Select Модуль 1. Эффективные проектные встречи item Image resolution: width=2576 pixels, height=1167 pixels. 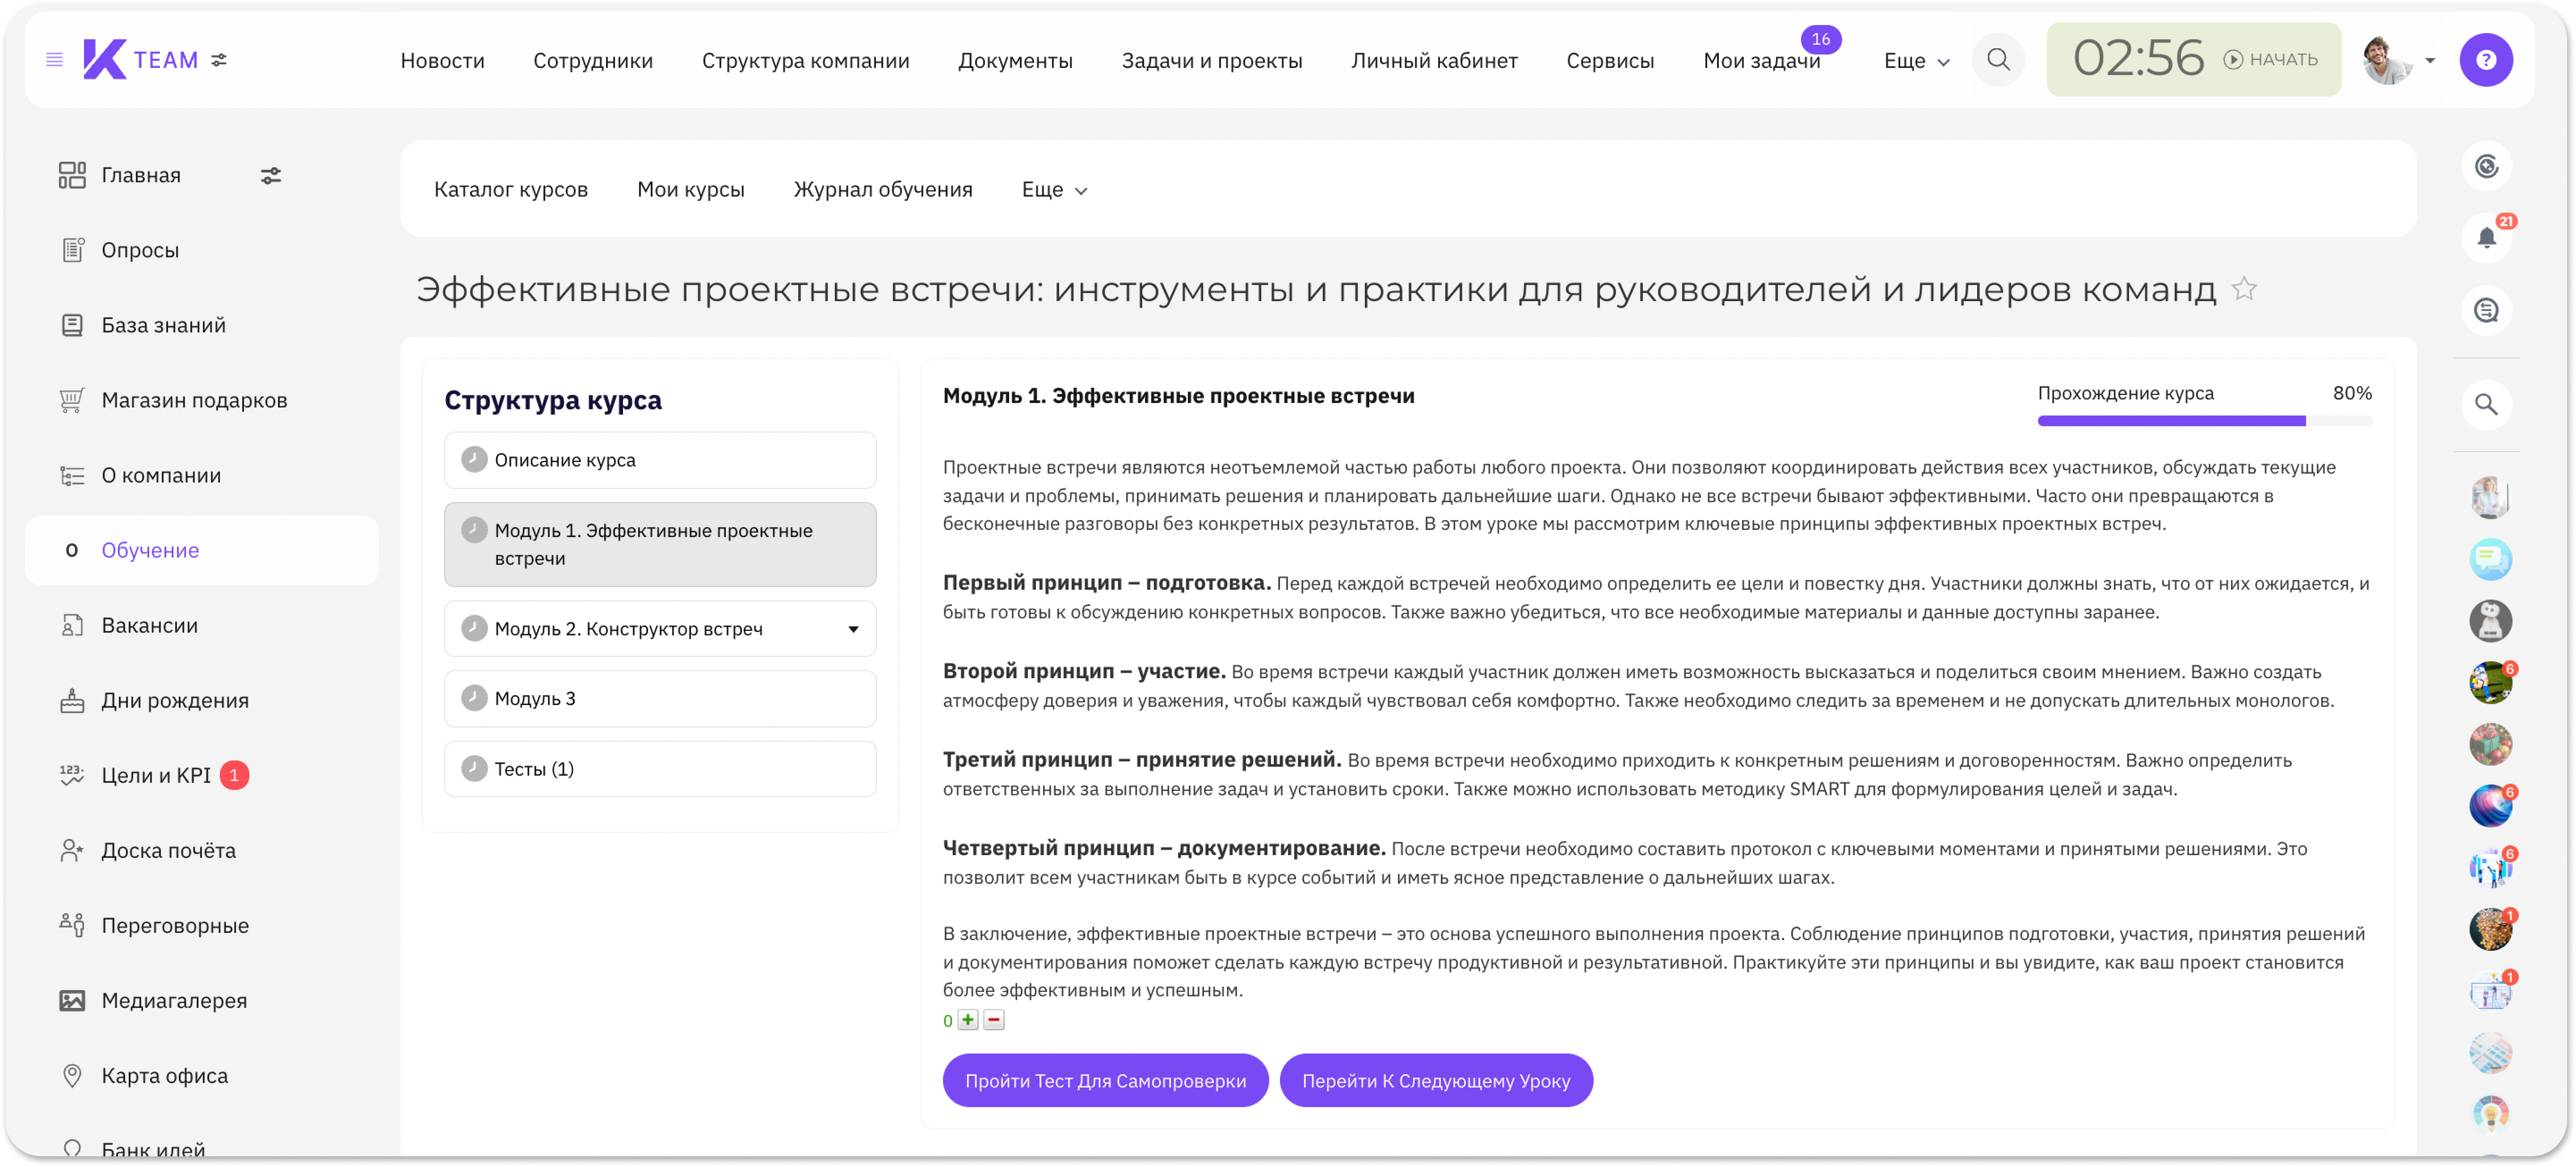[x=660, y=545]
